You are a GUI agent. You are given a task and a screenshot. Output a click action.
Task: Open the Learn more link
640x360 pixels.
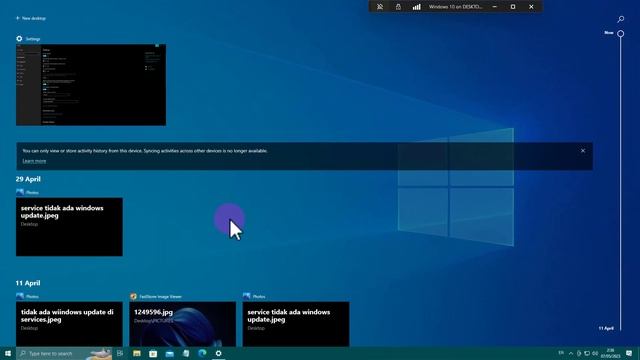tap(34, 161)
